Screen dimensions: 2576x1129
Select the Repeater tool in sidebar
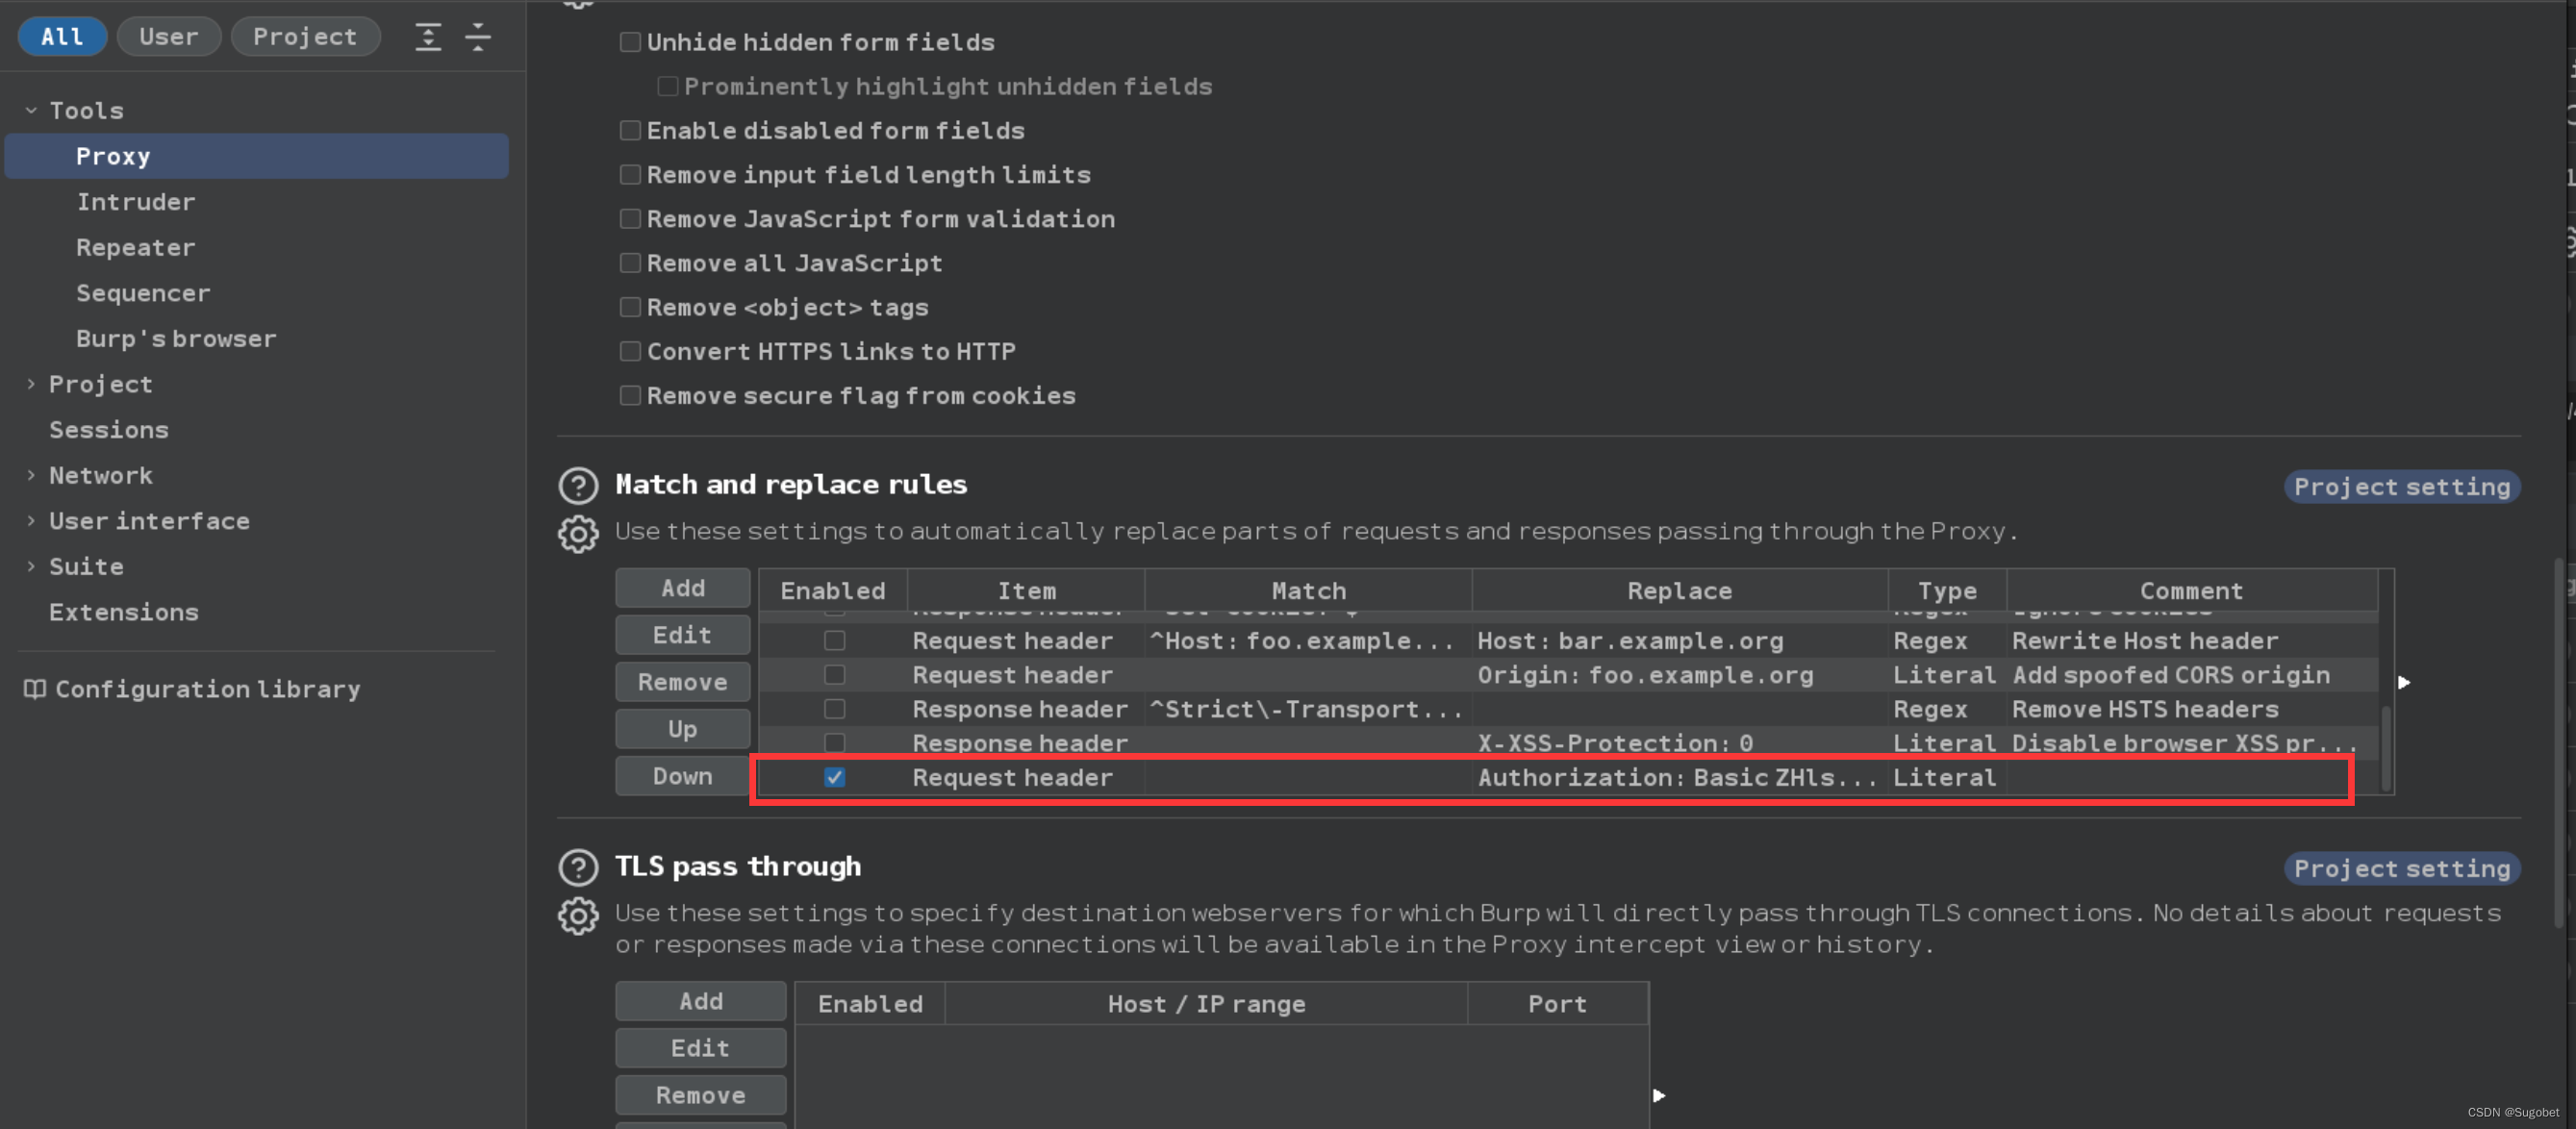[132, 246]
